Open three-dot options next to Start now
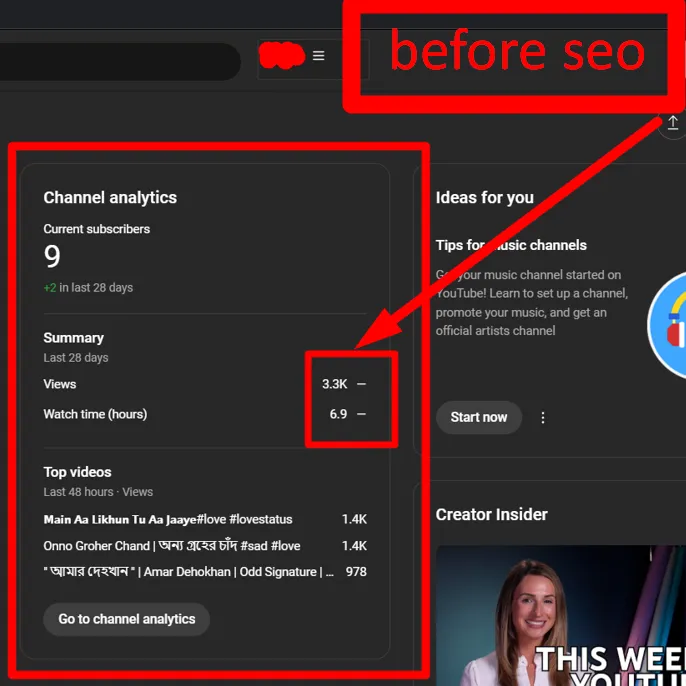686x686 pixels. point(542,417)
